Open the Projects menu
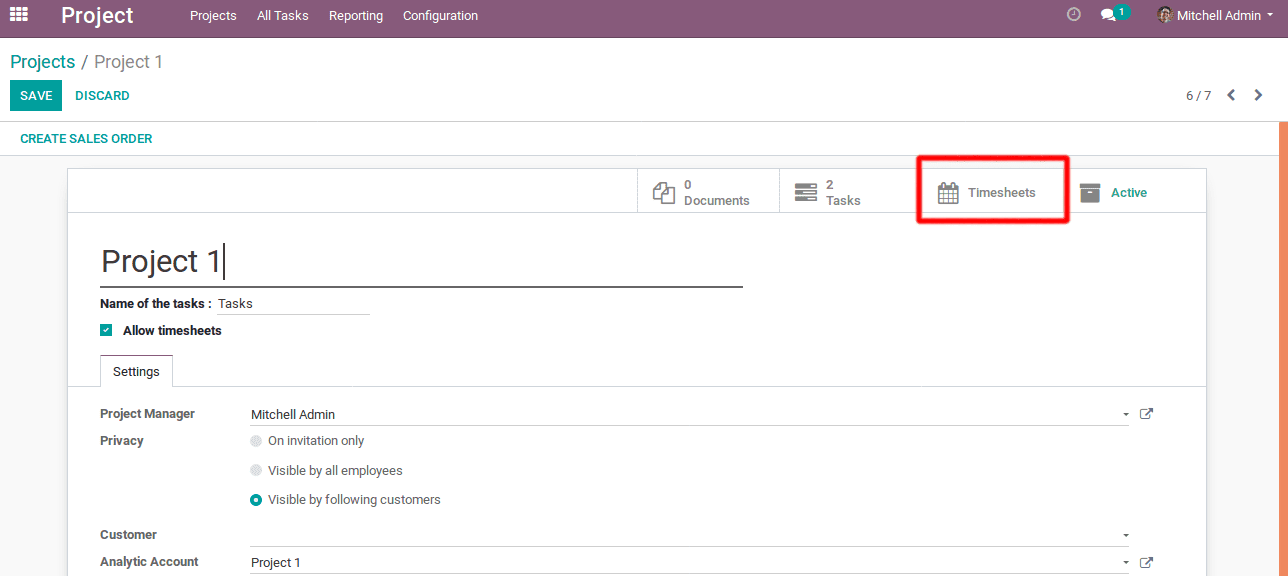 tap(213, 15)
